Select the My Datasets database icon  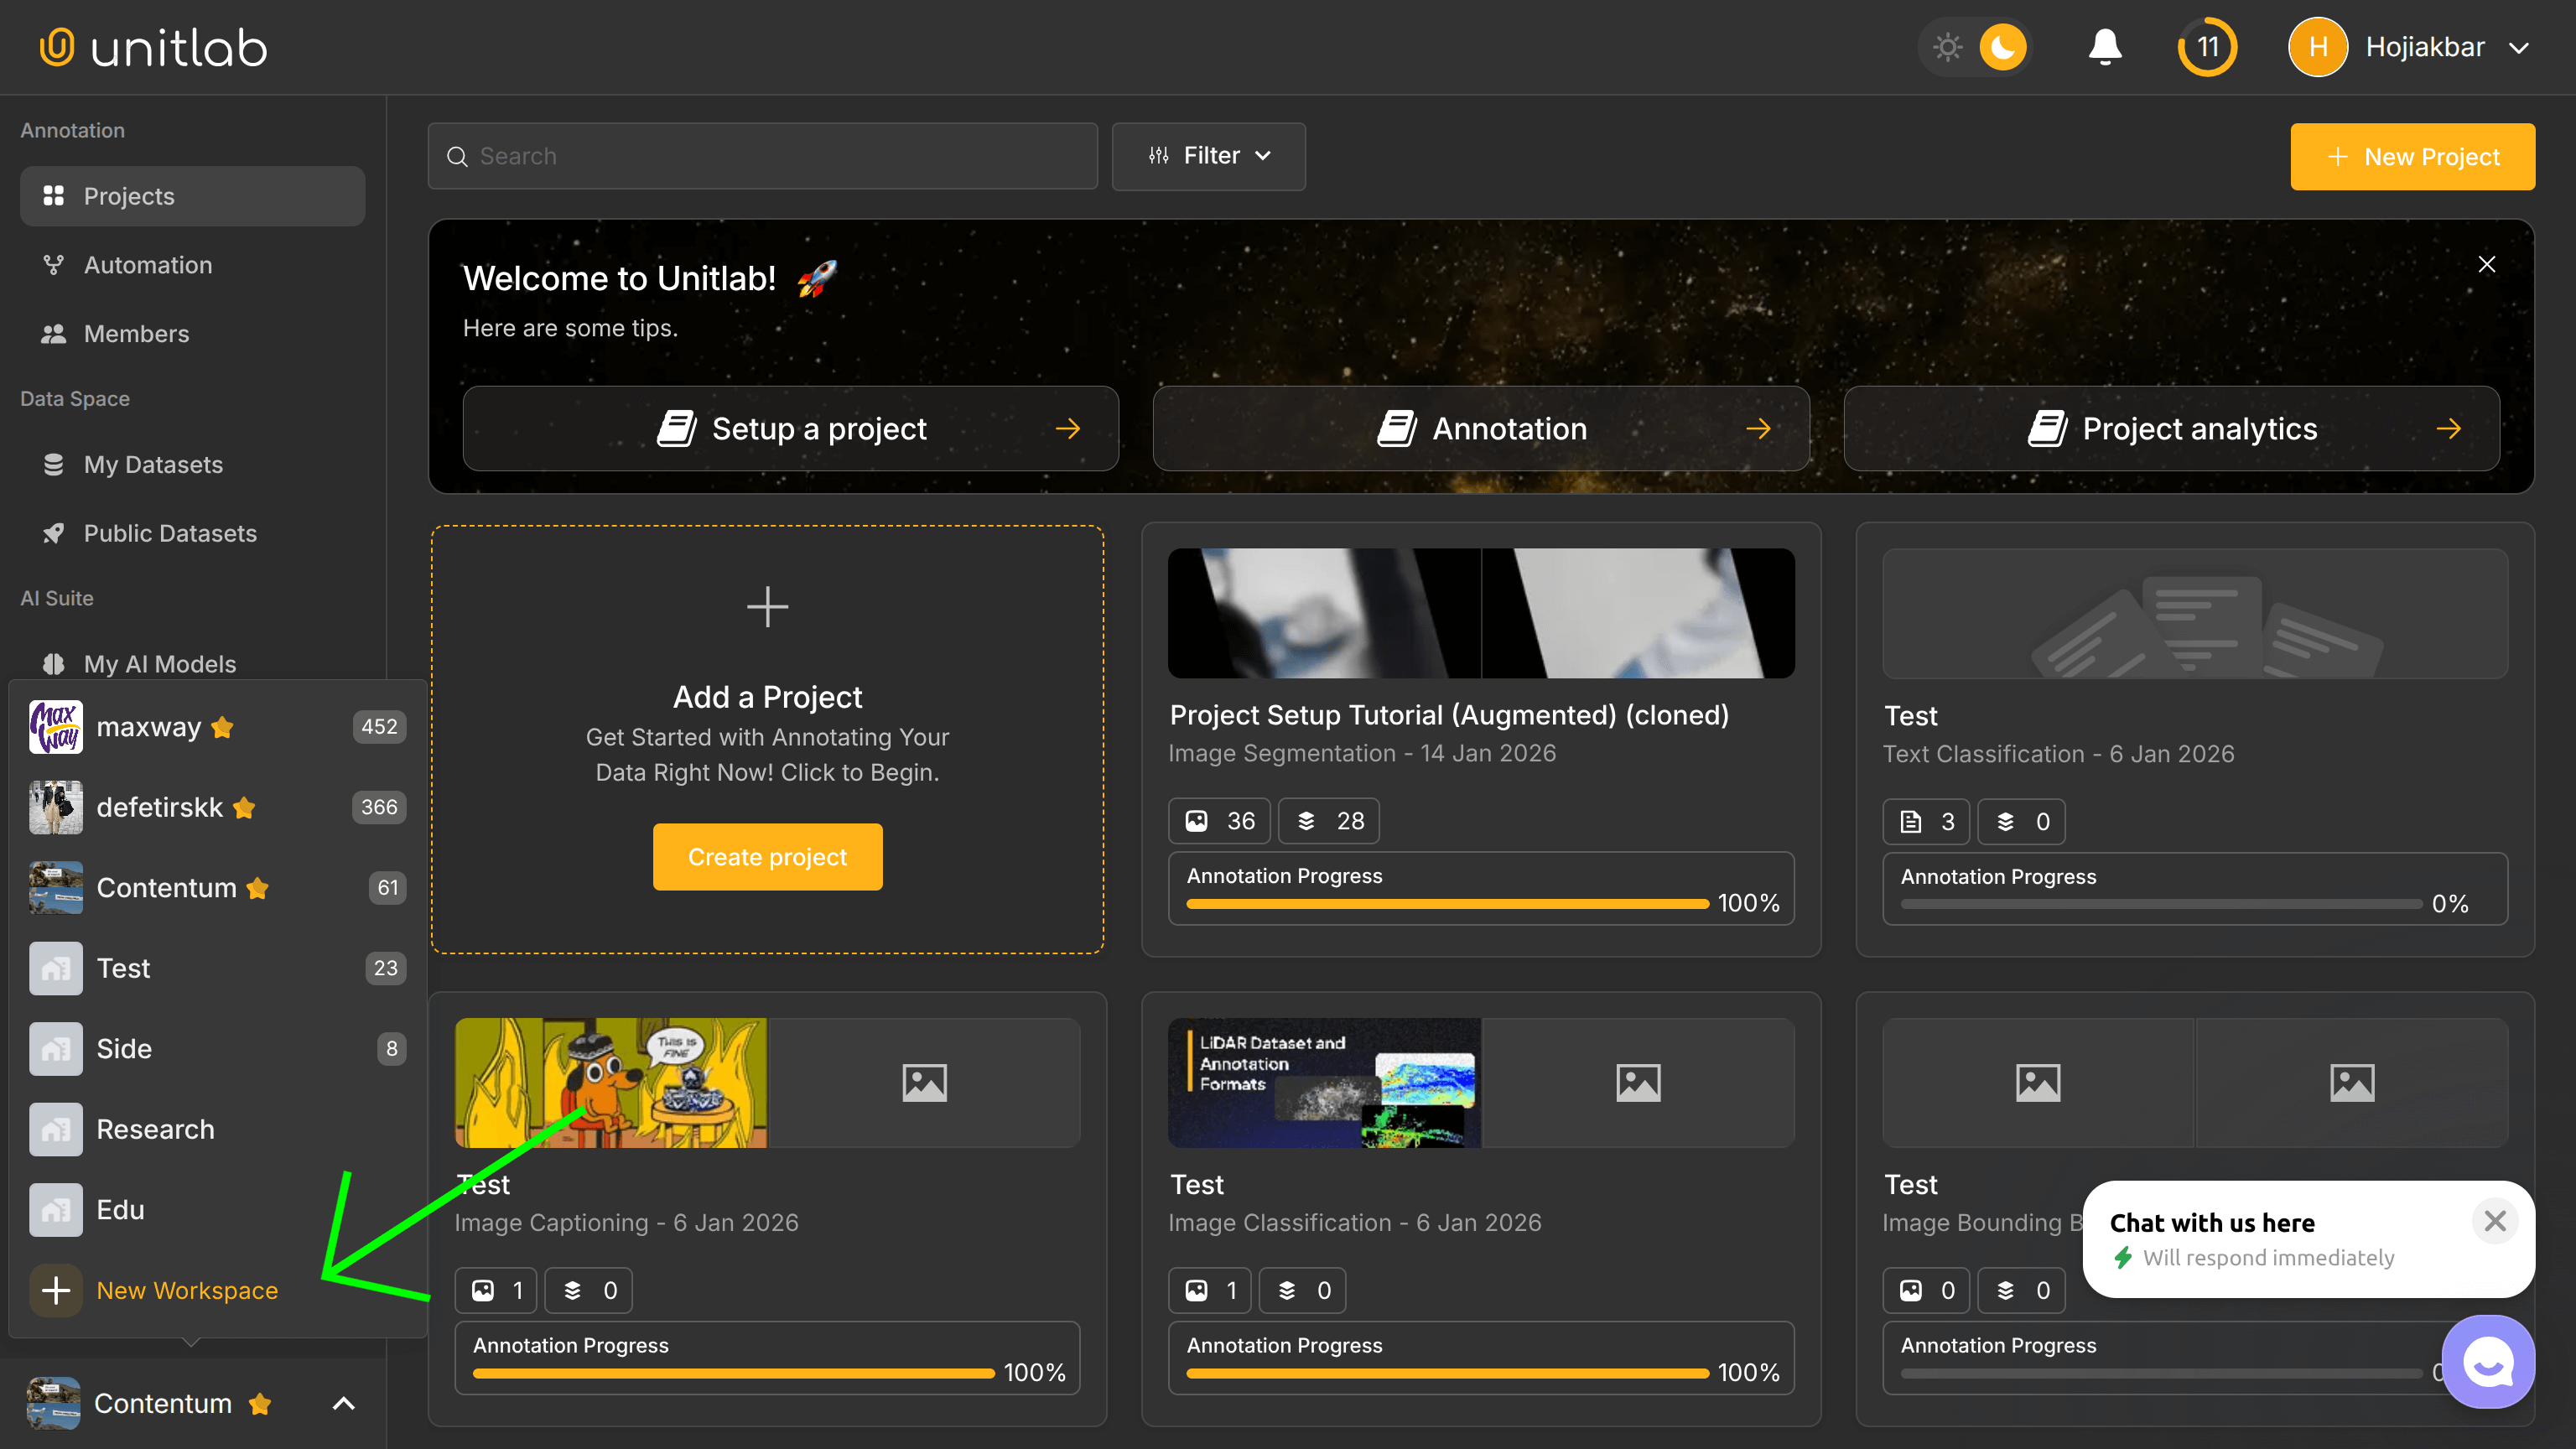coord(55,464)
